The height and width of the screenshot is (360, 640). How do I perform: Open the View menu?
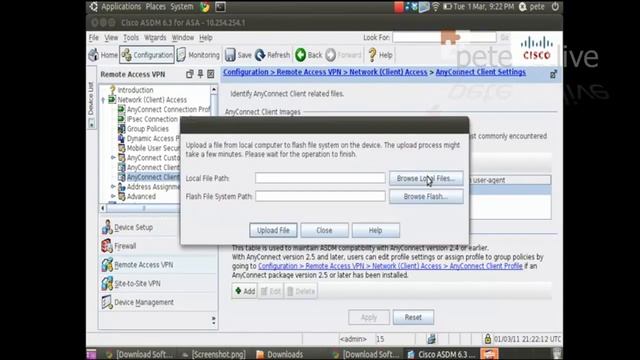click(x=111, y=38)
